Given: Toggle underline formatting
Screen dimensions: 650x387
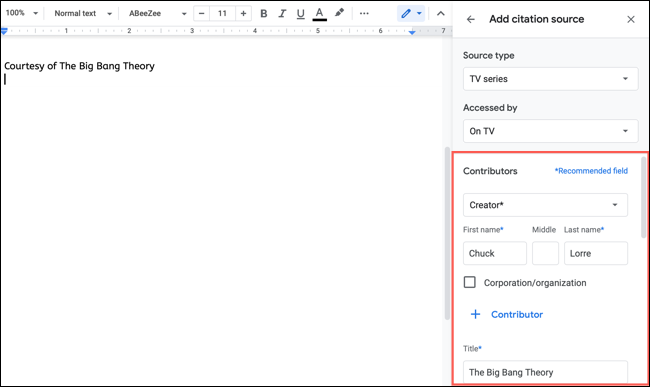Looking at the screenshot, I should (x=301, y=13).
